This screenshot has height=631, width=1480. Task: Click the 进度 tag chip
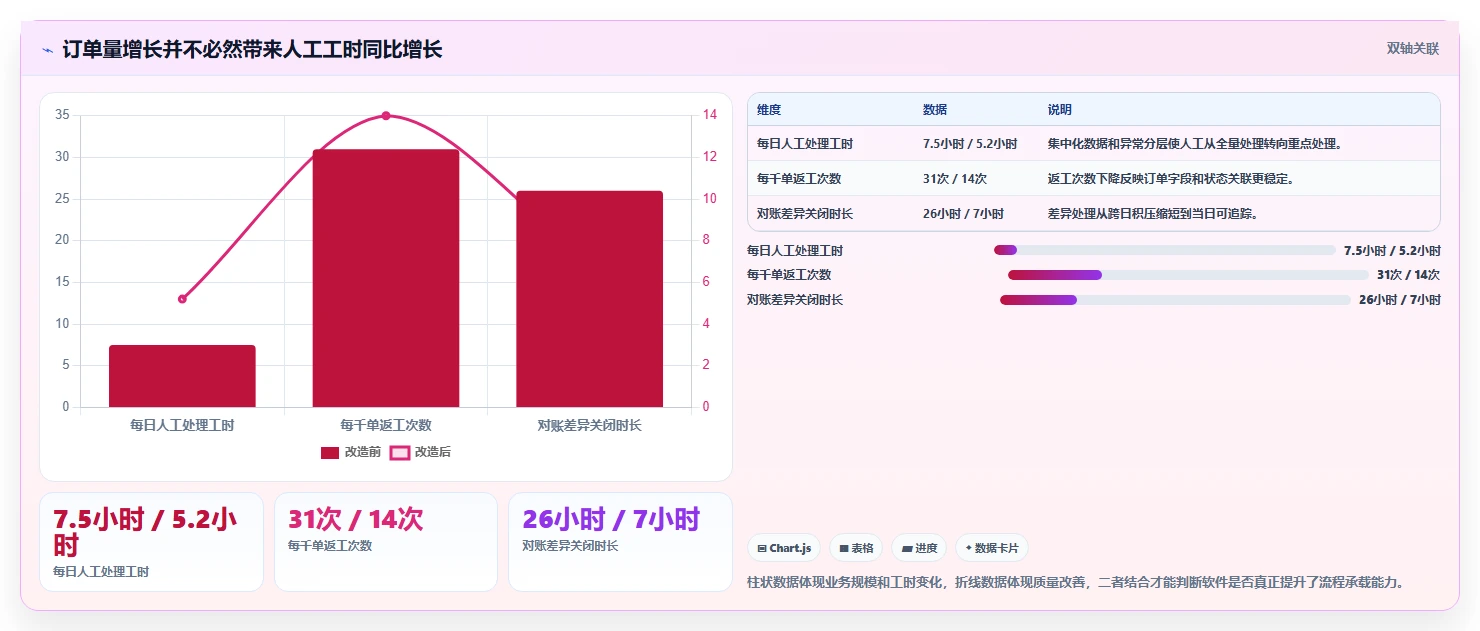tap(919, 548)
